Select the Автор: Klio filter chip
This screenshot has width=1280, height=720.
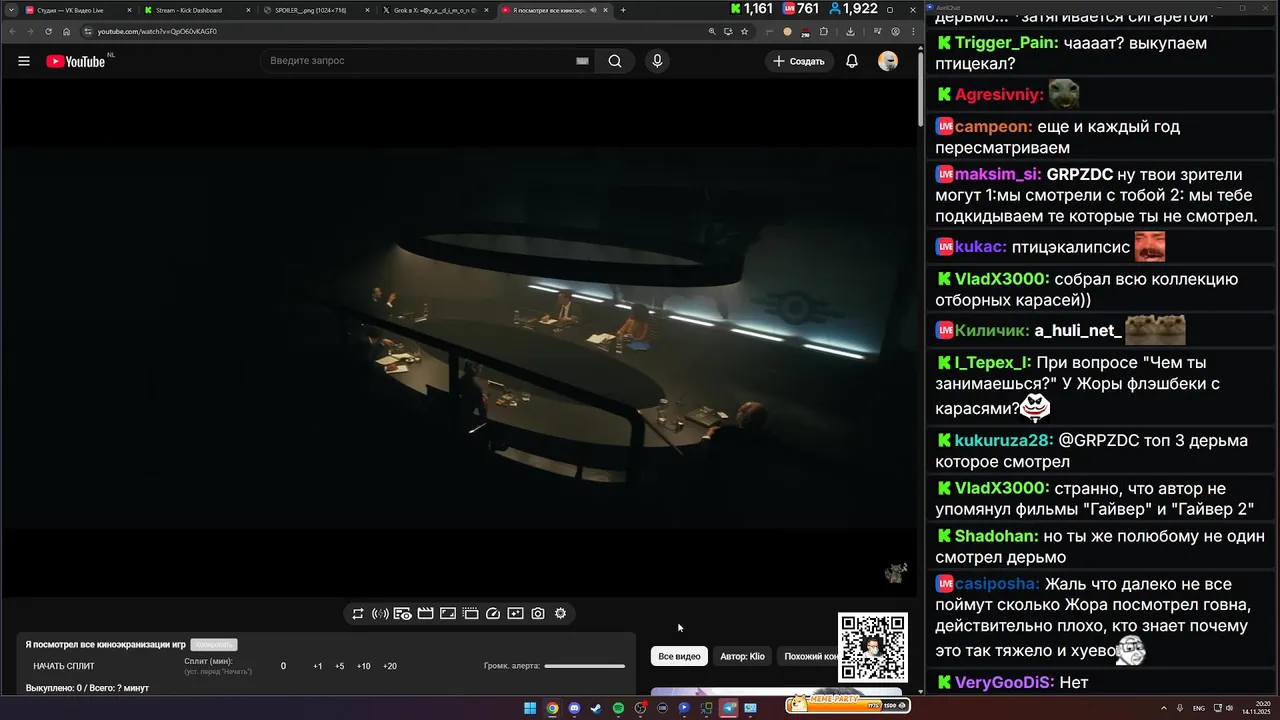742,656
